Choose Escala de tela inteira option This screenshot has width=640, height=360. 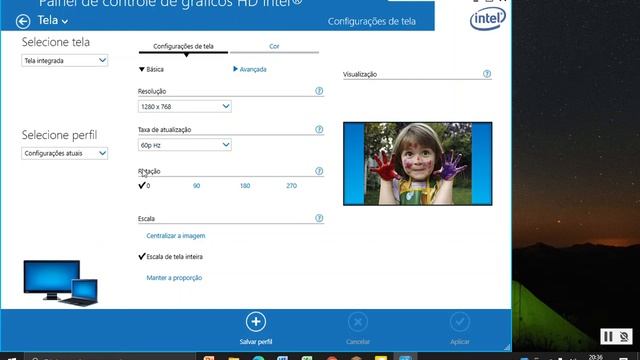click(x=171, y=257)
